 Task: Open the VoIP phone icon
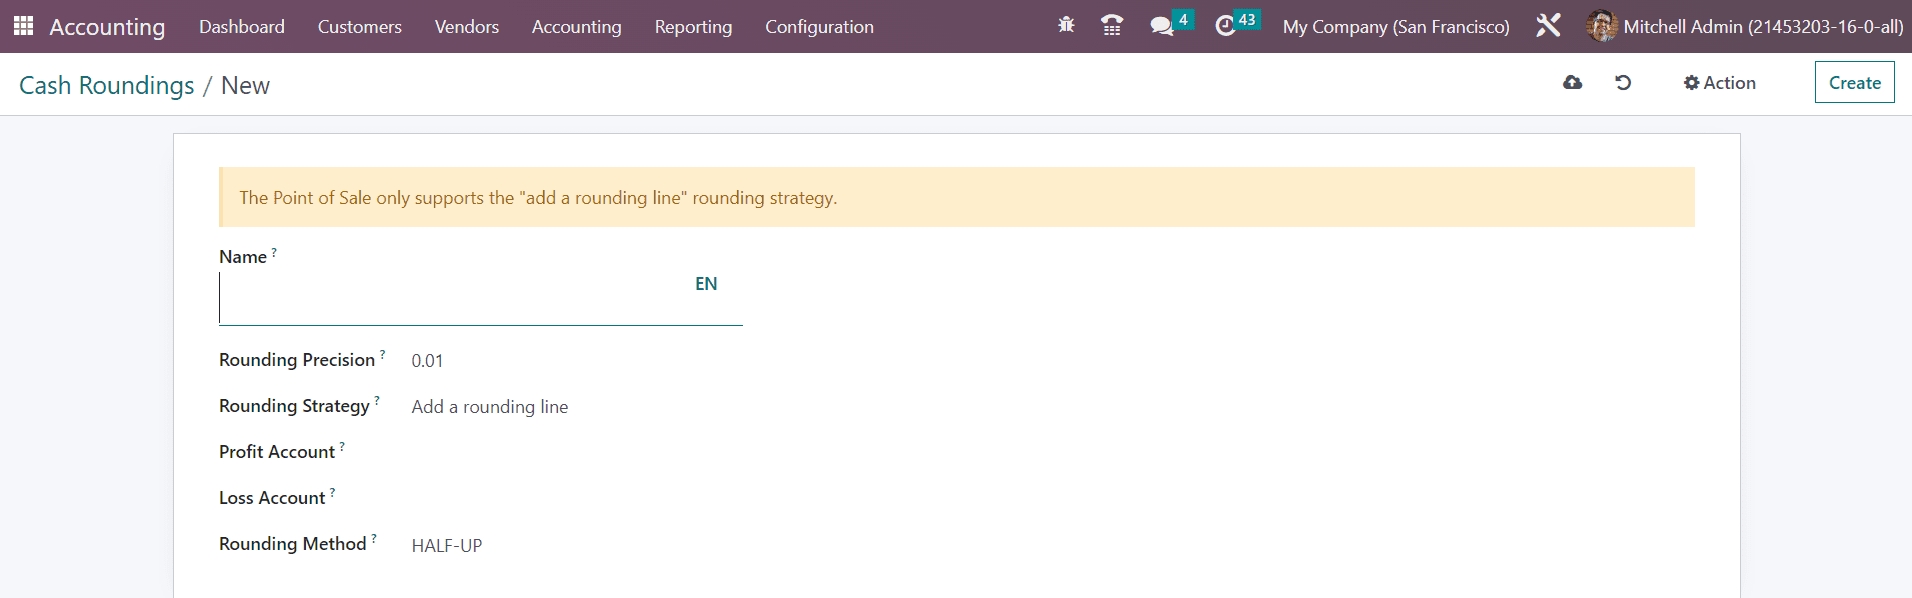tap(1111, 26)
